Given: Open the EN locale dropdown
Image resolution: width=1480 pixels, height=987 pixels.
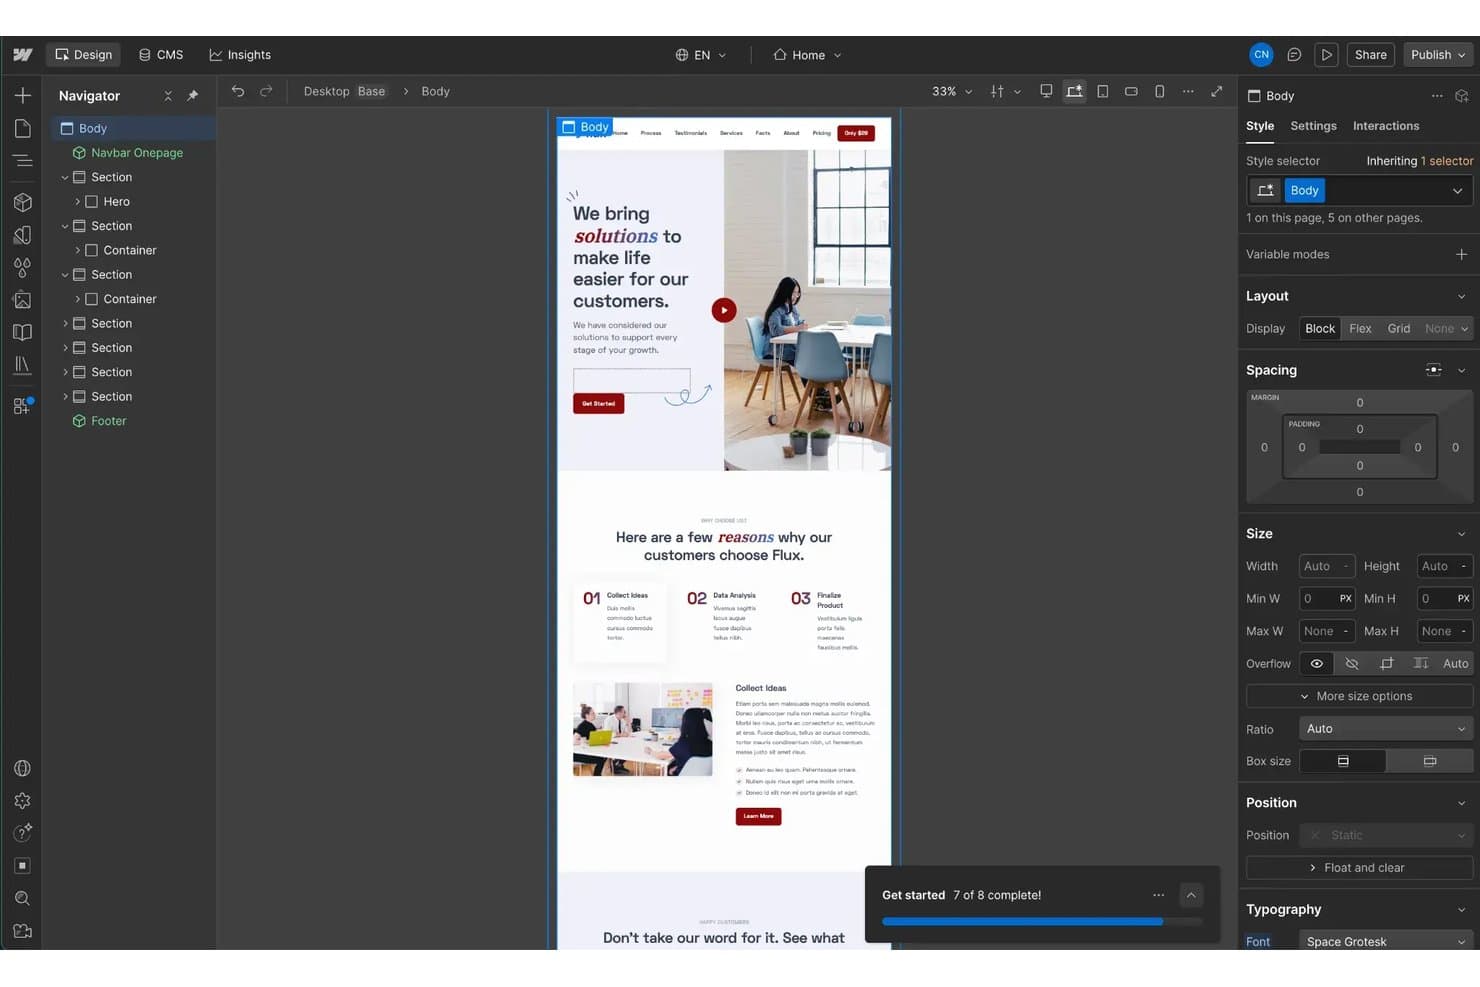Looking at the screenshot, I should (701, 55).
